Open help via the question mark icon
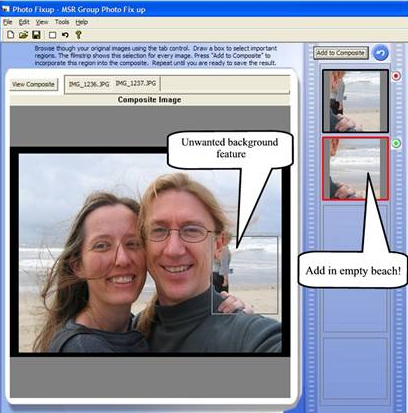408x413 pixels. 78,35
